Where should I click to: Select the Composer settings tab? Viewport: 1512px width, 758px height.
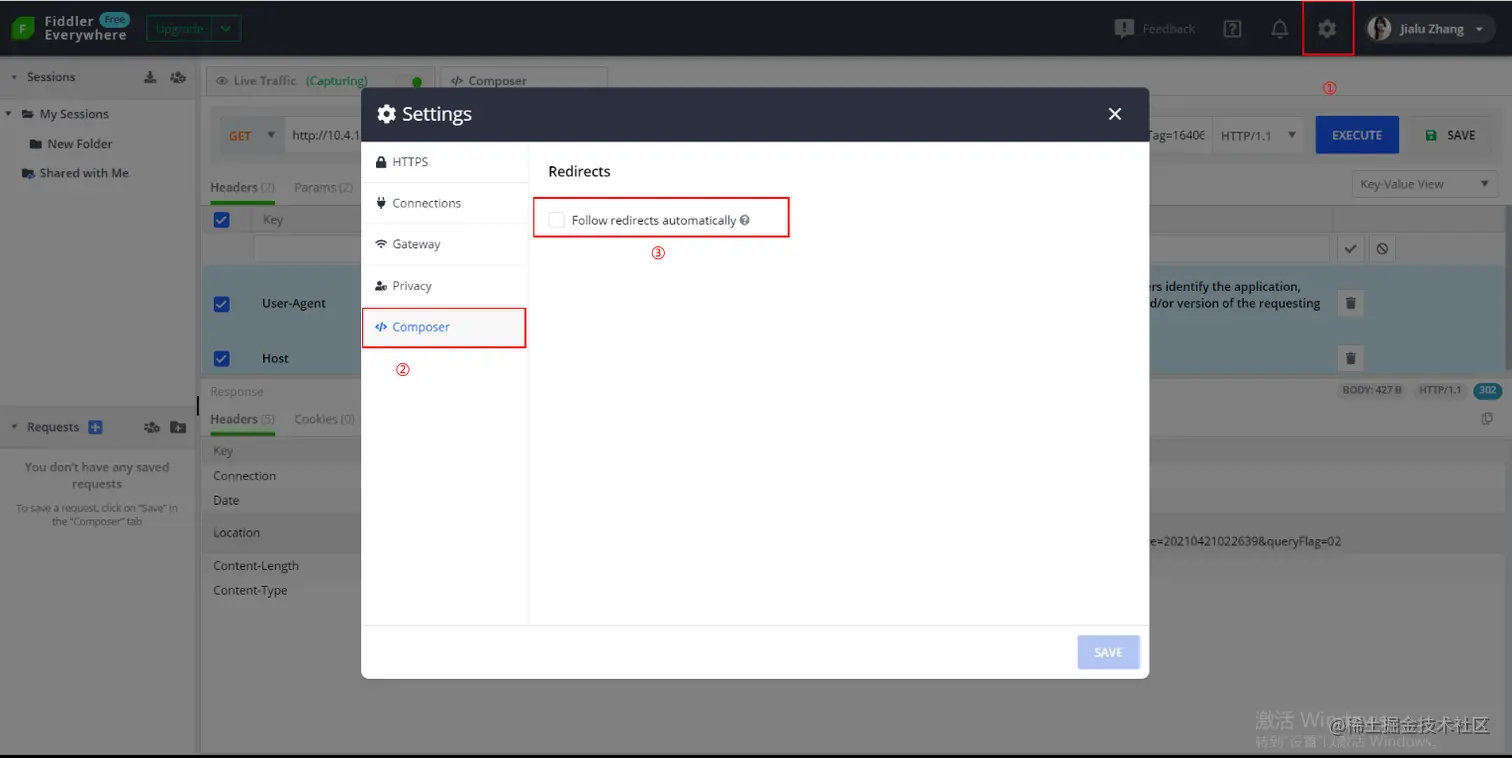[444, 327]
